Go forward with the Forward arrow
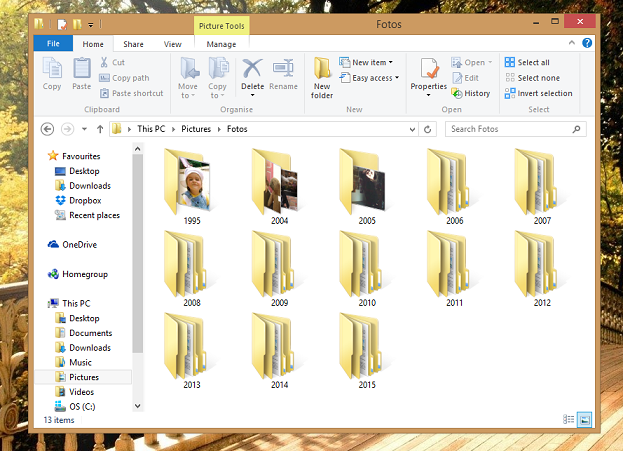Screen dimensions: 623x451 pos(67,129)
